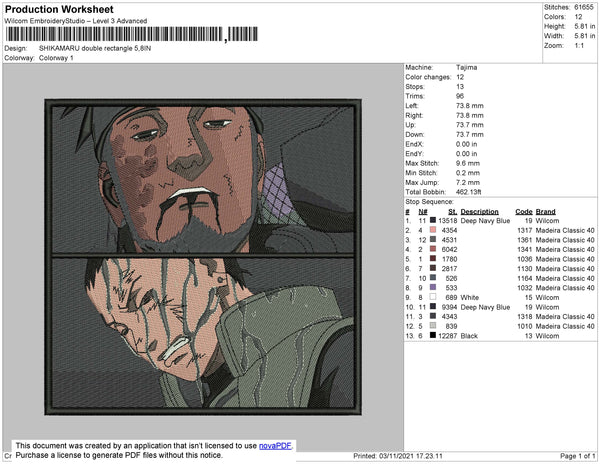The image size is (600, 464).
Task: Click the N# column header
Action: tap(422, 212)
